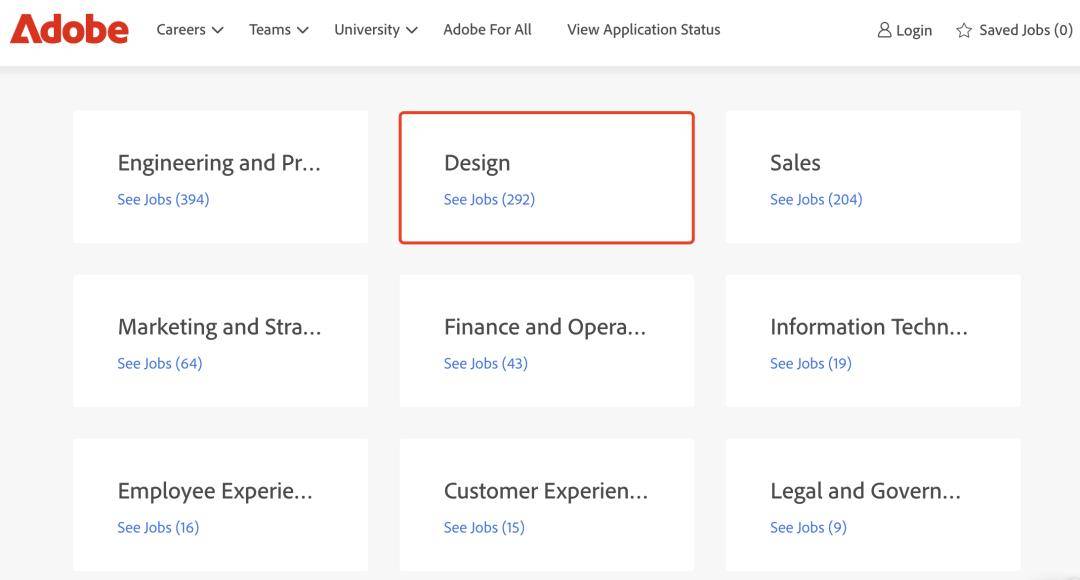Open the Adobe For All menu item
Viewport: 1080px width, 580px height.
point(487,30)
